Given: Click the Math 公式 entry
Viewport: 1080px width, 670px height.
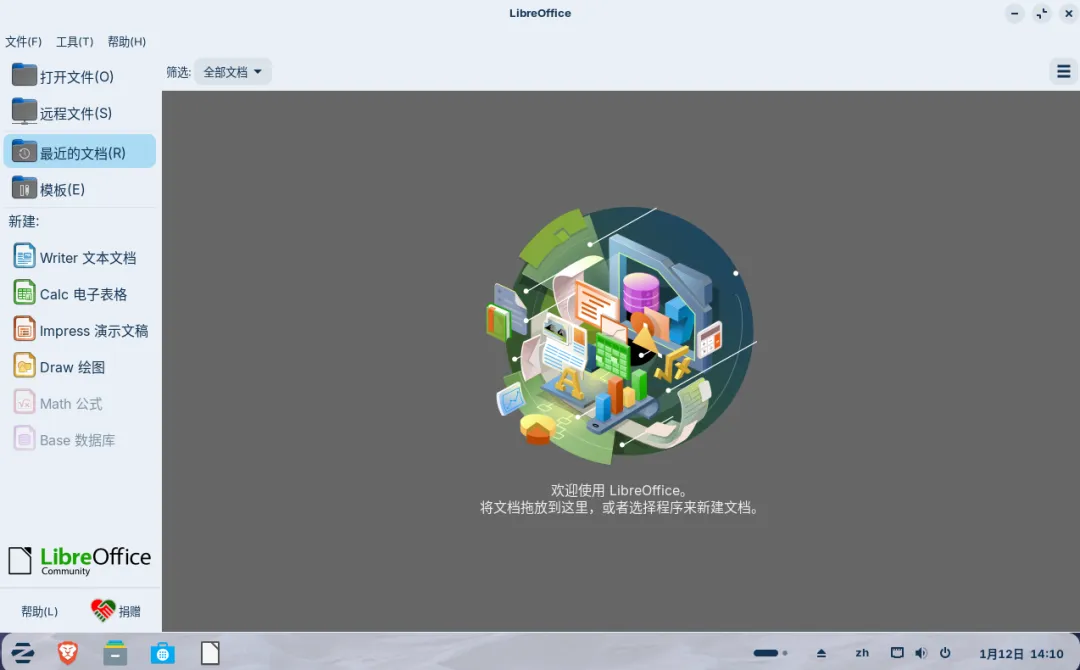Looking at the screenshot, I should tap(80, 403).
